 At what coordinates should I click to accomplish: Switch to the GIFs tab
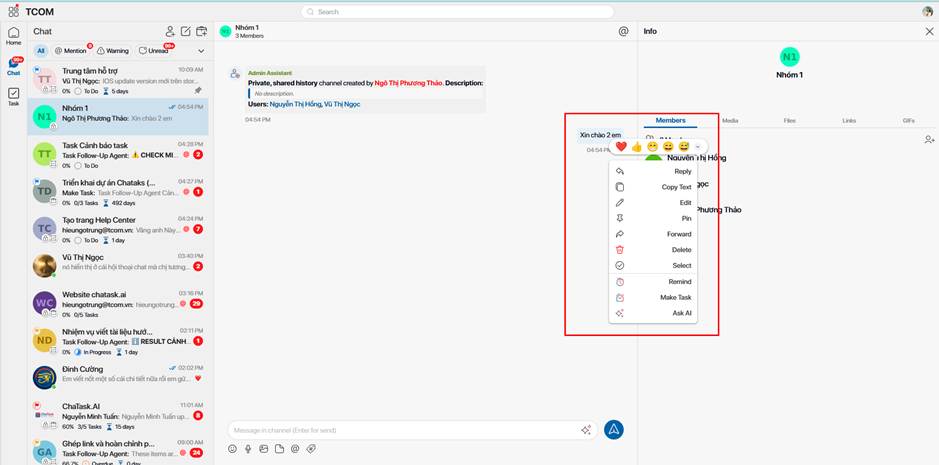tap(908, 120)
